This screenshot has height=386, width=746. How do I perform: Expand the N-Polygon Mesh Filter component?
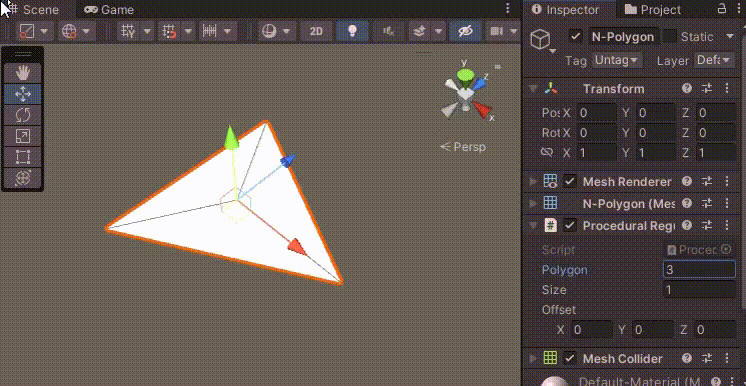point(533,203)
